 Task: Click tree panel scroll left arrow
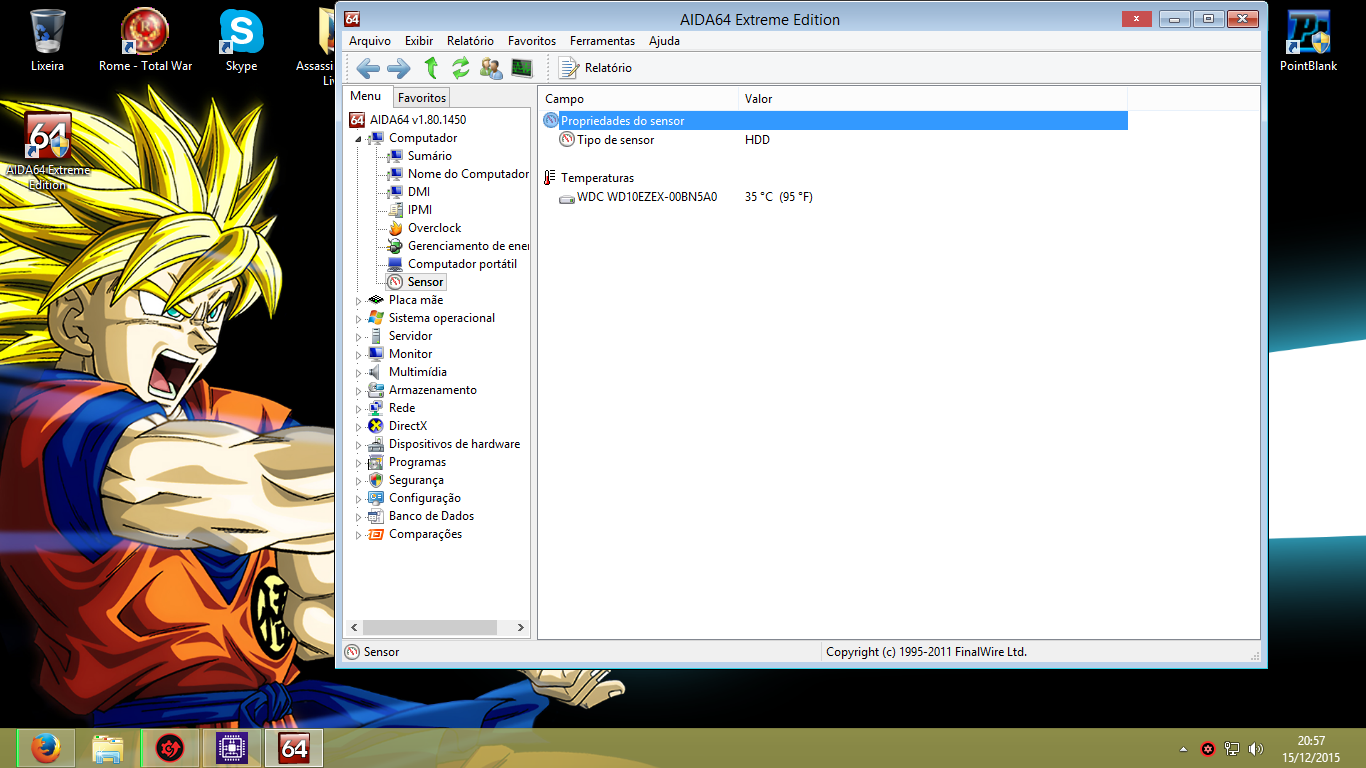pos(353,628)
